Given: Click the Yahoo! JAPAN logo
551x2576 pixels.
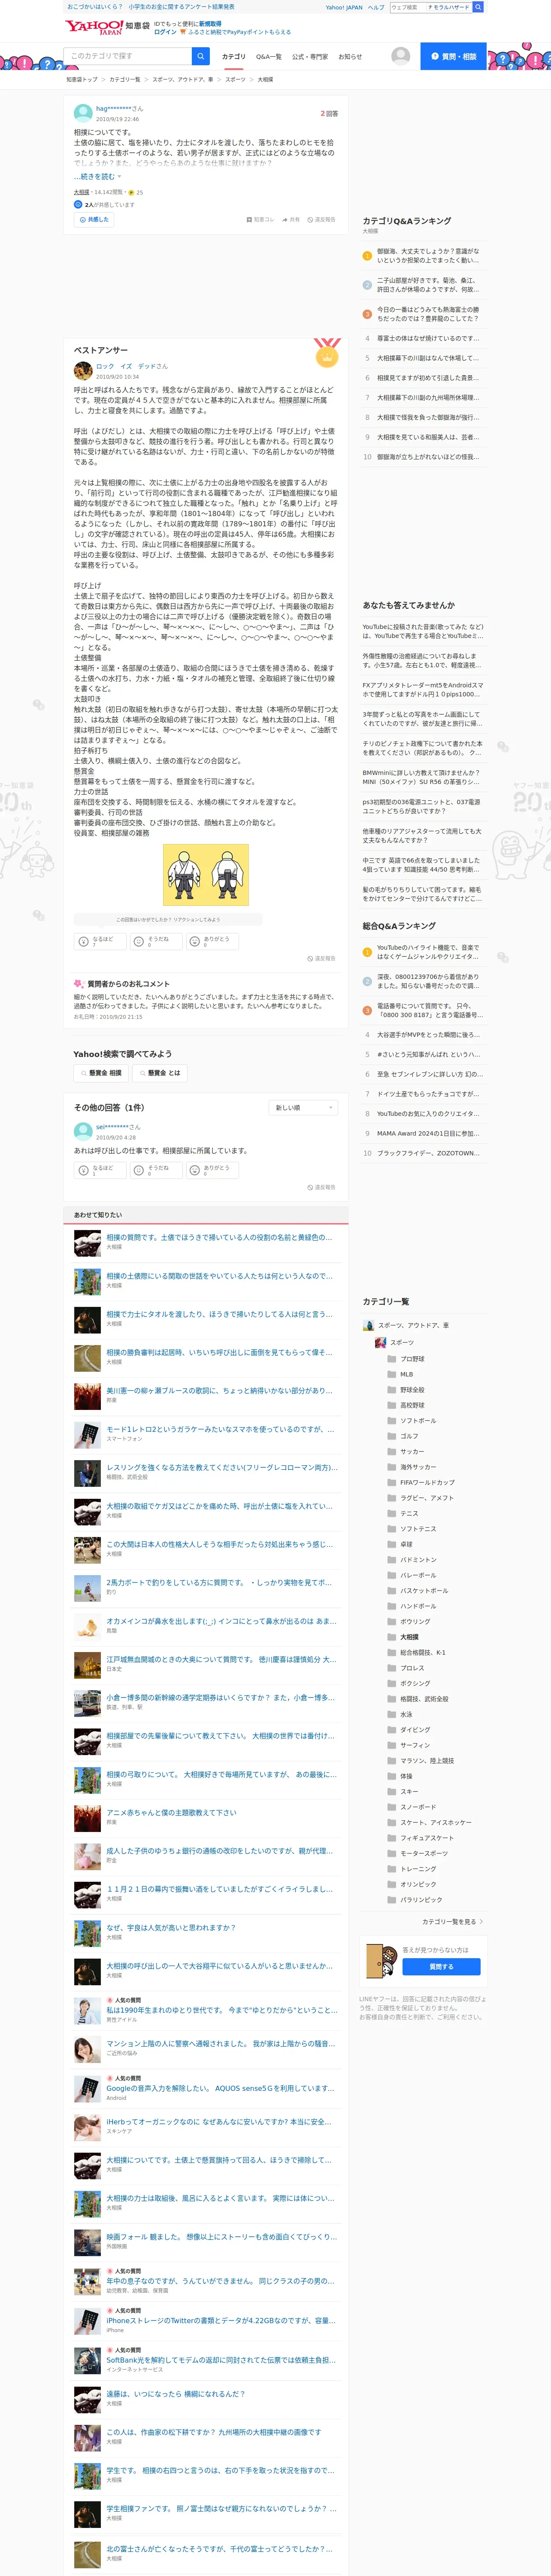Looking at the screenshot, I should pyautogui.click(x=94, y=27).
